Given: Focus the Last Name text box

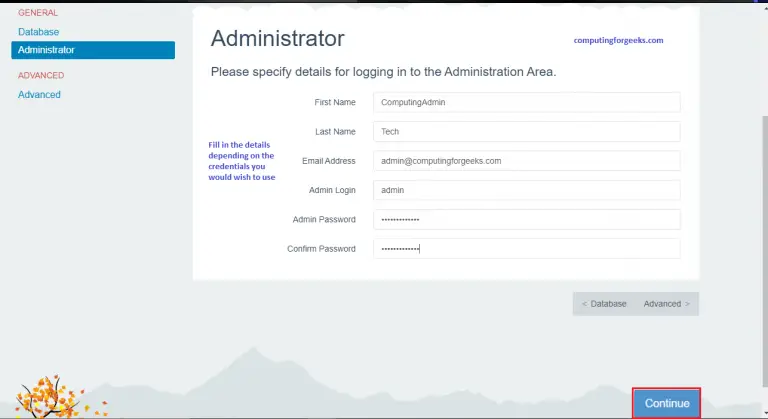Looking at the screenshot, I should pos(526,131).
